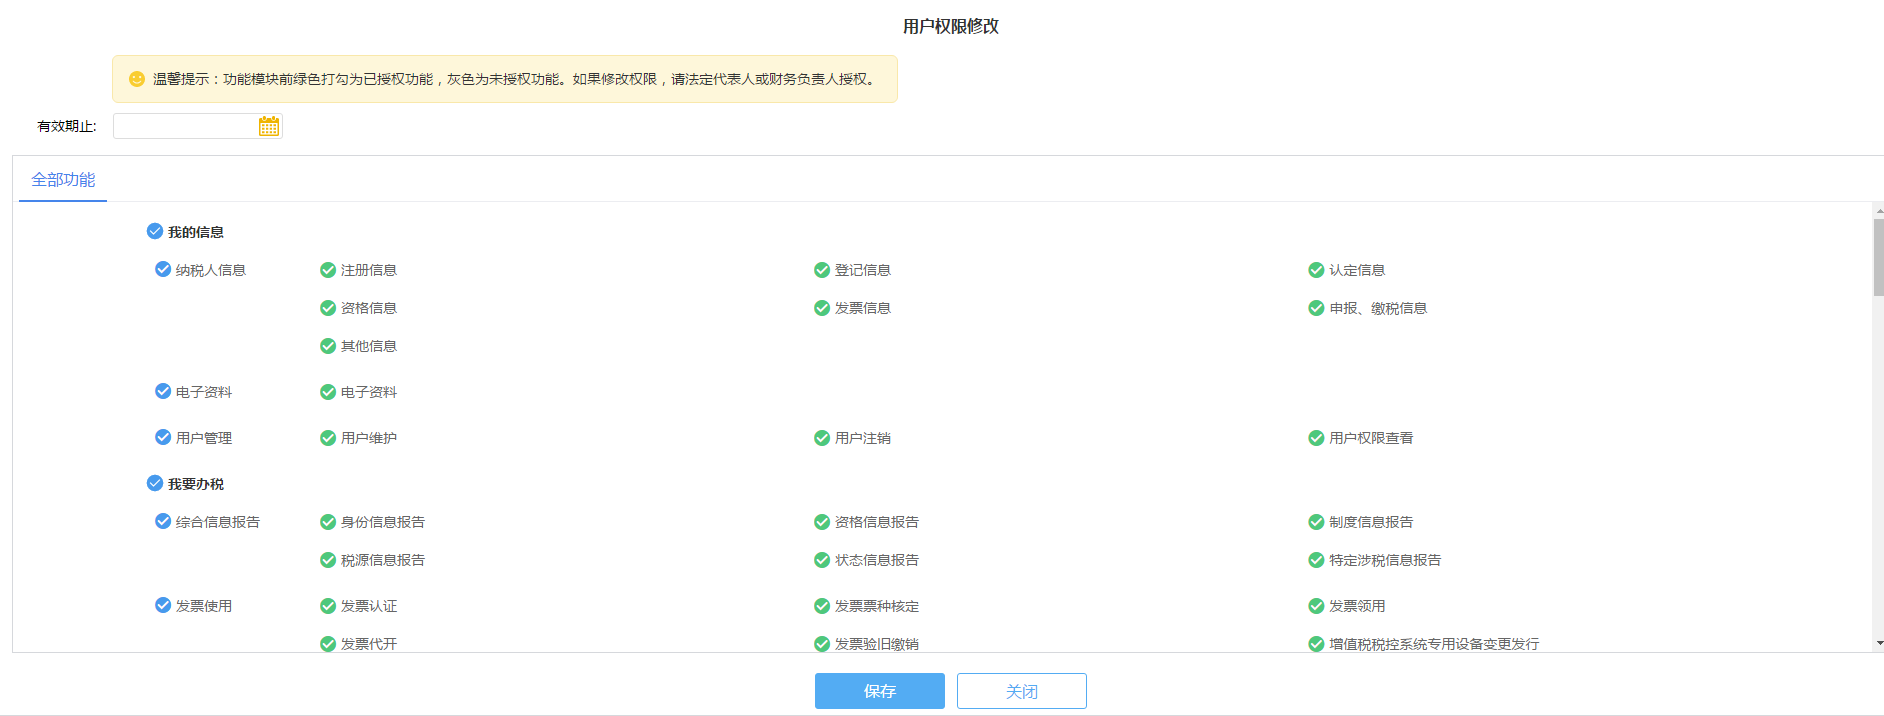Click the scrollbar down arrow
The height and width of the screenshot is (716, 1884).
(x=1879, y=643)
